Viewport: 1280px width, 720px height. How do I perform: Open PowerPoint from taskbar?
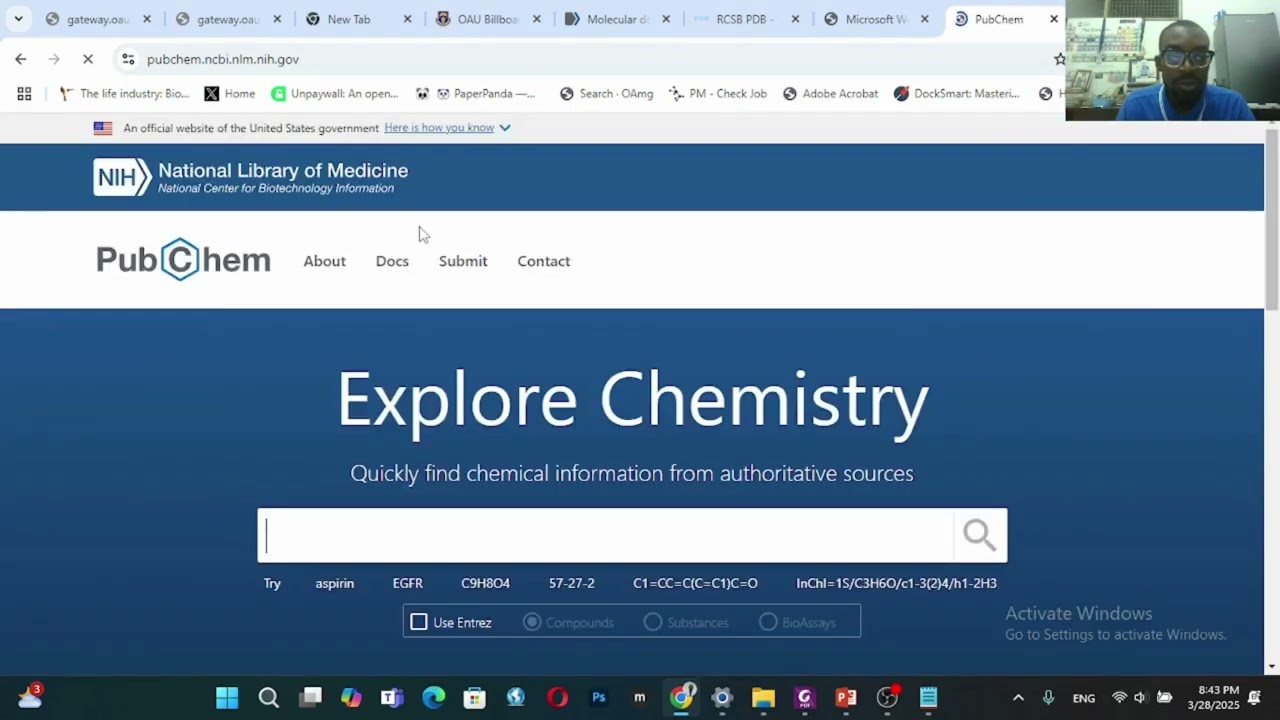846,697
